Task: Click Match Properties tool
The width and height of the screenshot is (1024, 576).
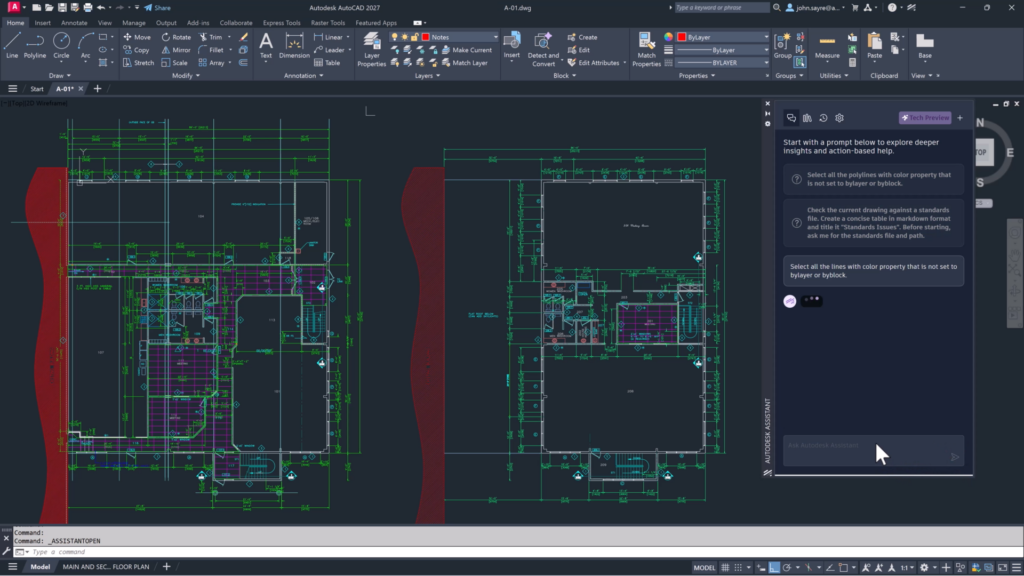Action: [x=647, y=49]
